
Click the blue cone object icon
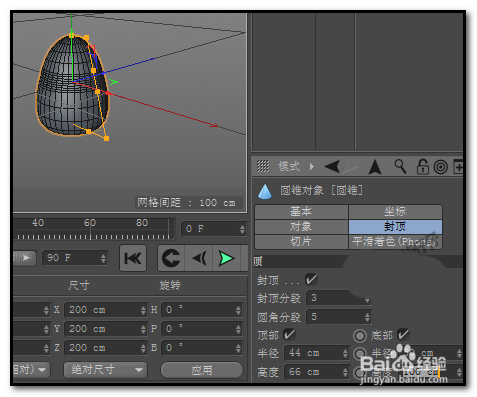(x=265, y=192)
